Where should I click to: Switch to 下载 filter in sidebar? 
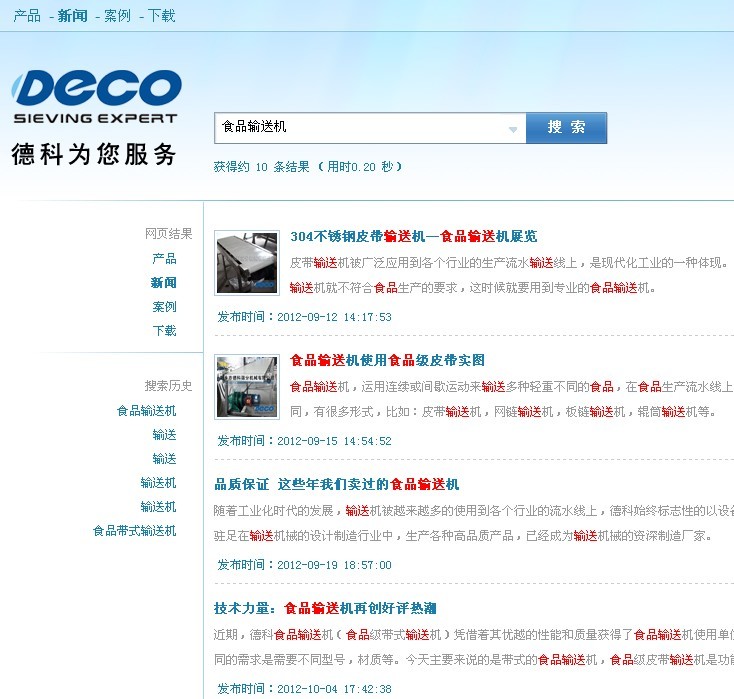tap(164, 331)
